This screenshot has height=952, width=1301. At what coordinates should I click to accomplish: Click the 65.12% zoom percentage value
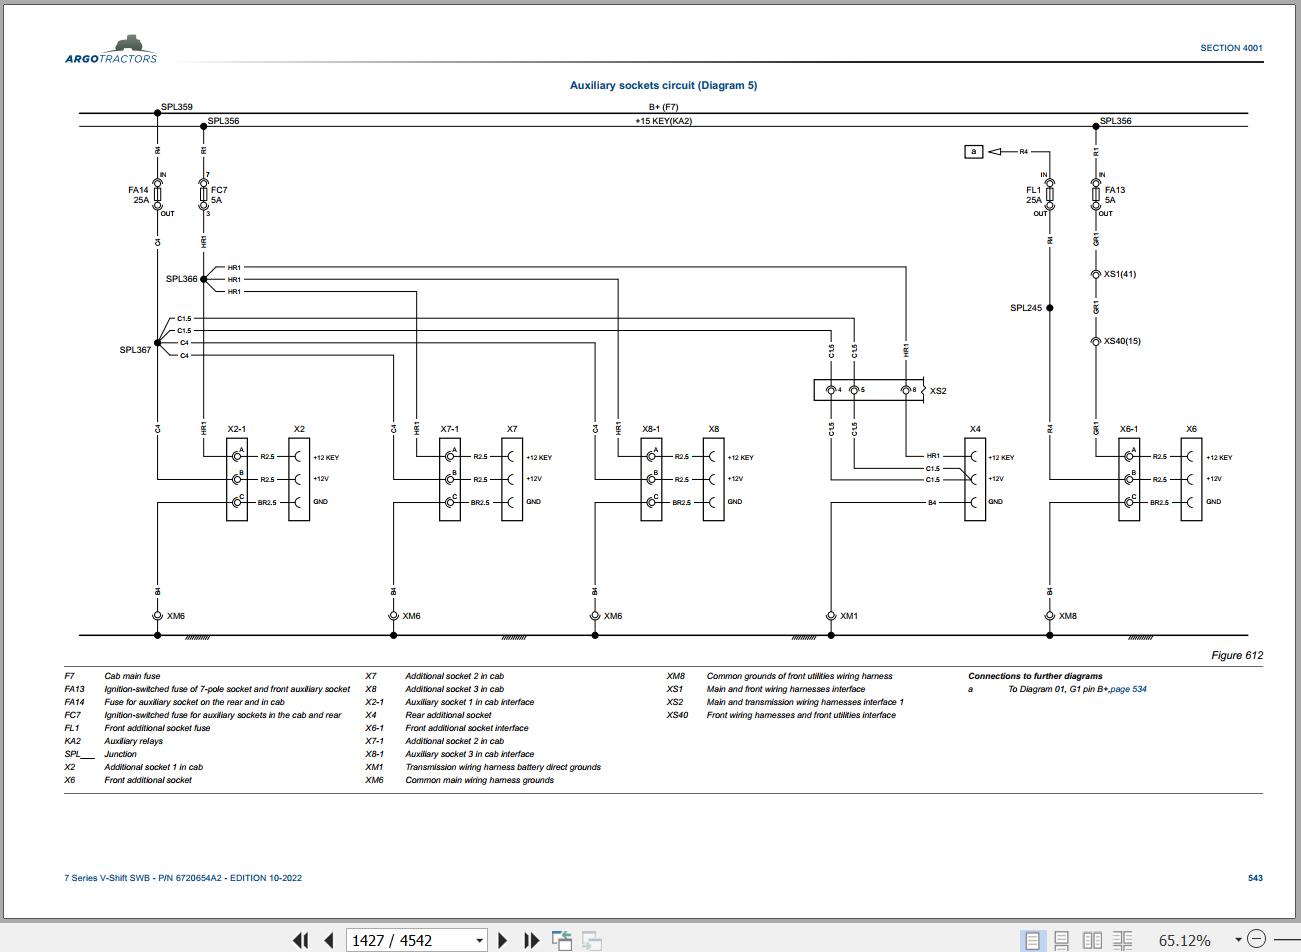point(1184,940)
